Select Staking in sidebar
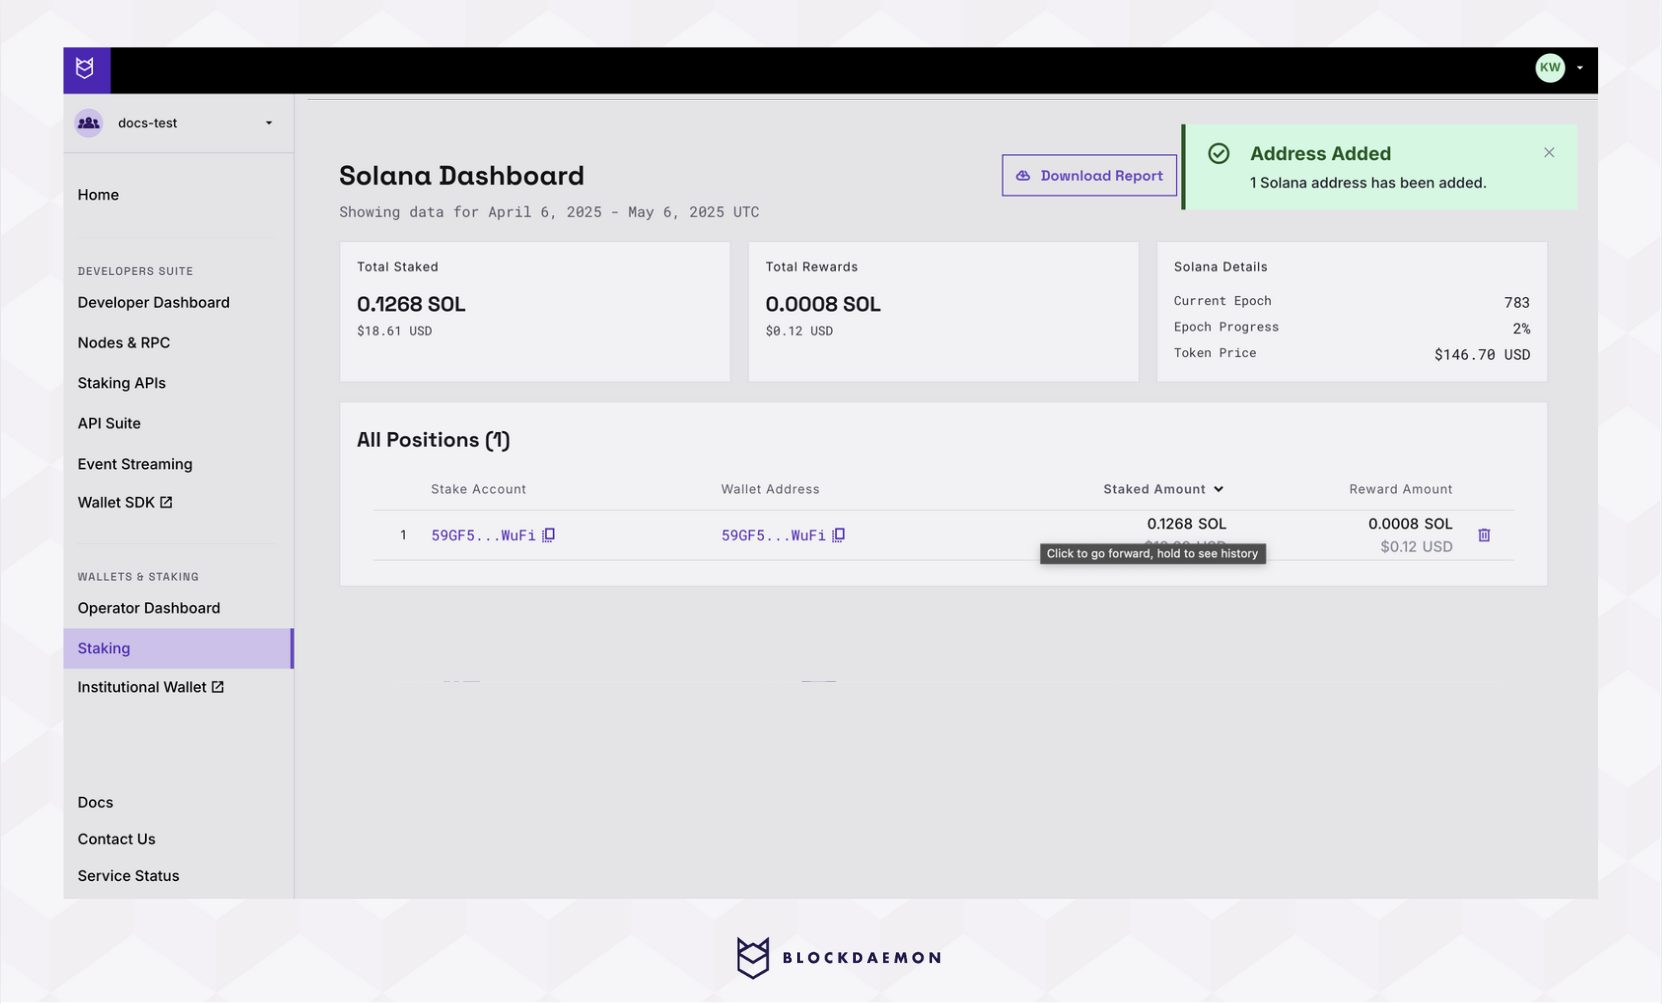This screenshot has height=1004, width=1662. click(178, 648)
